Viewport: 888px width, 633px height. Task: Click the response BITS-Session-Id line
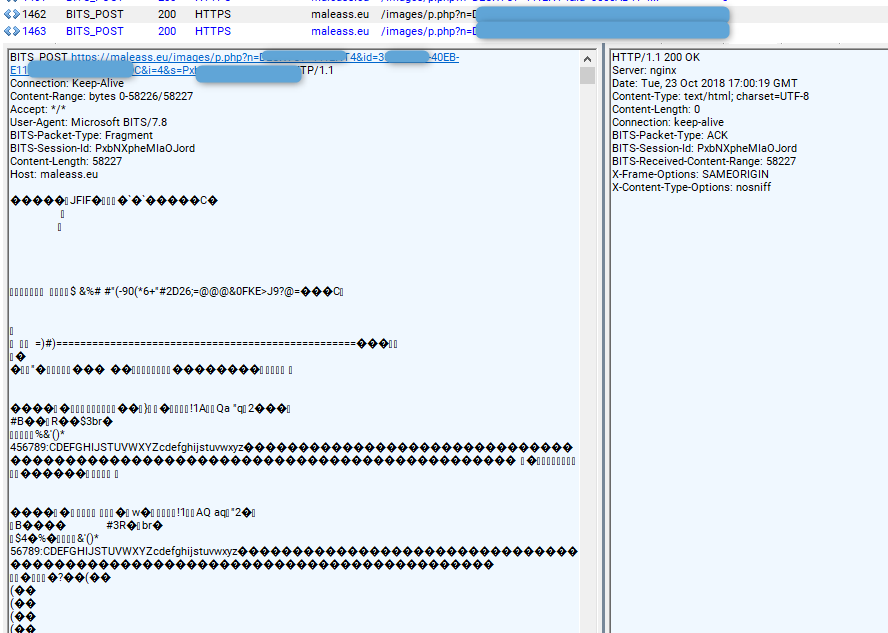pos(705,148)
